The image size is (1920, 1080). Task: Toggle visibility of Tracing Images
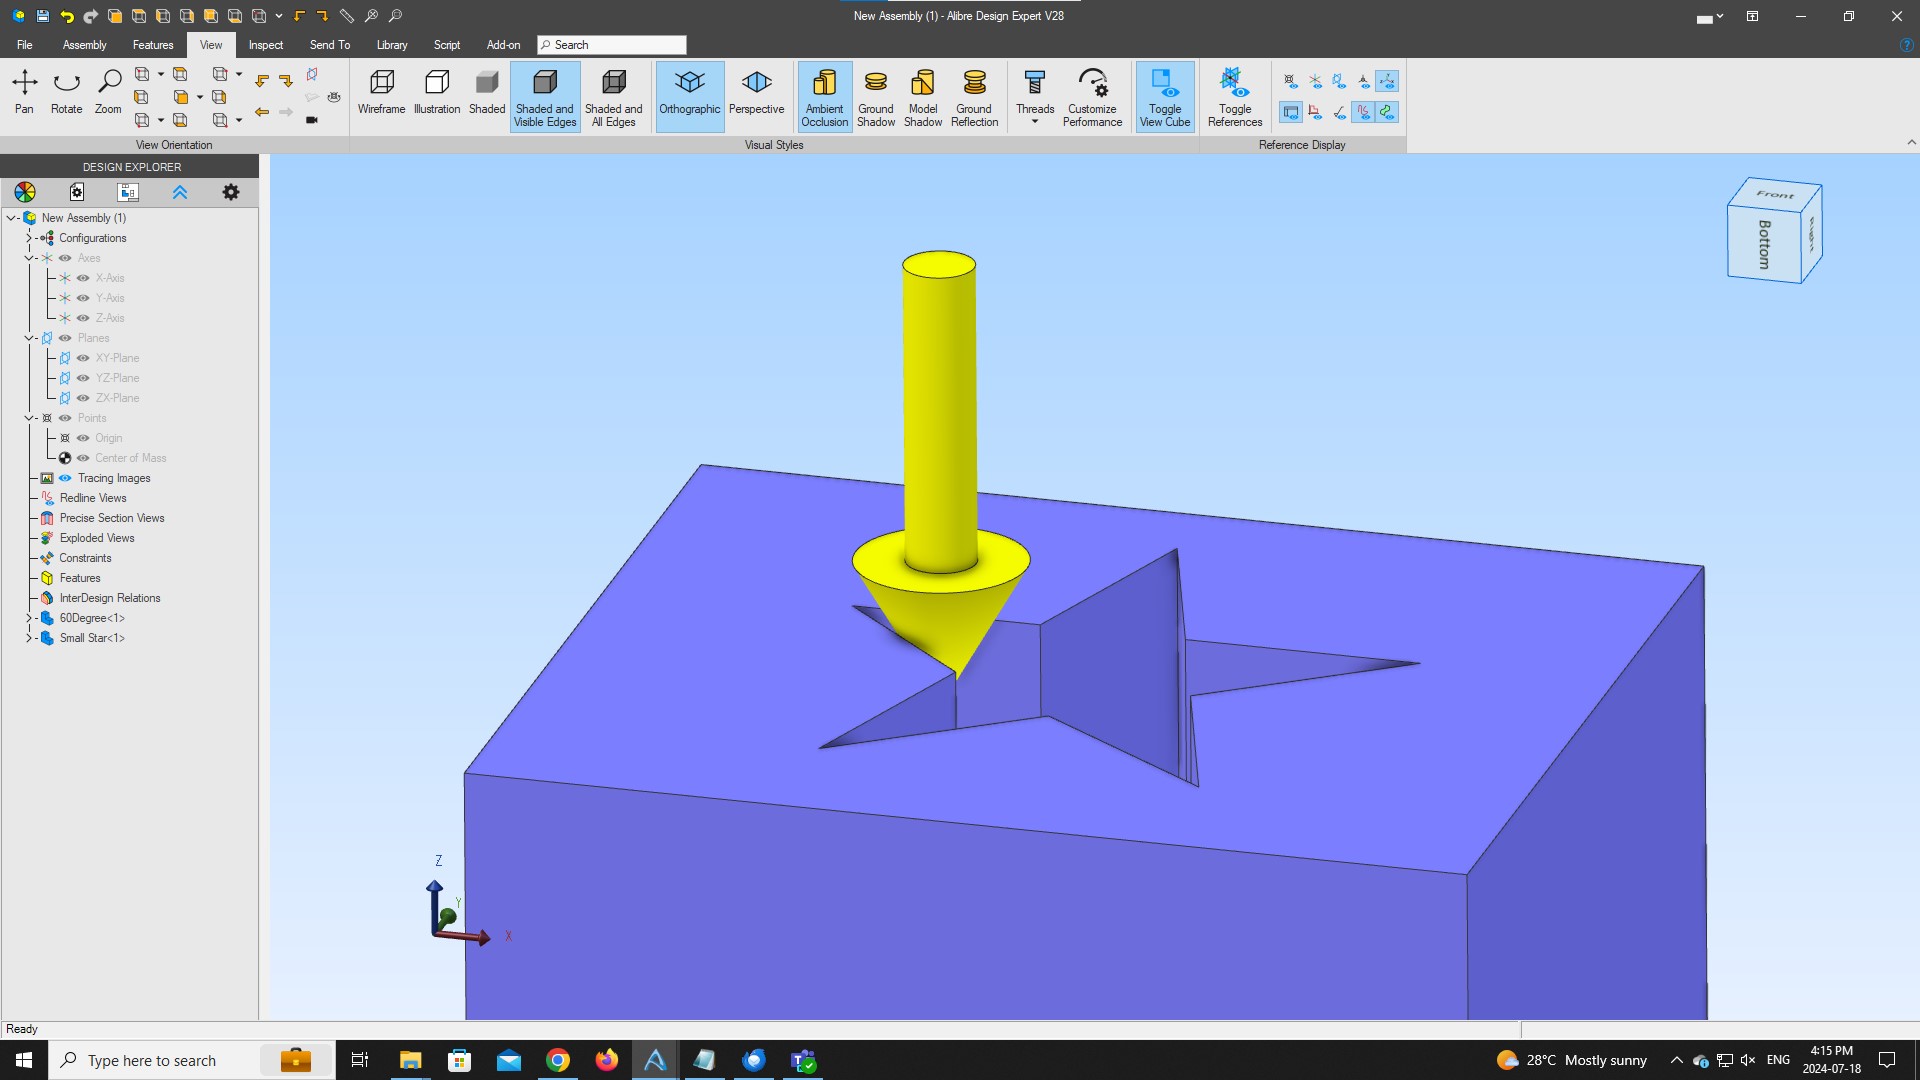tap(65, 478)
